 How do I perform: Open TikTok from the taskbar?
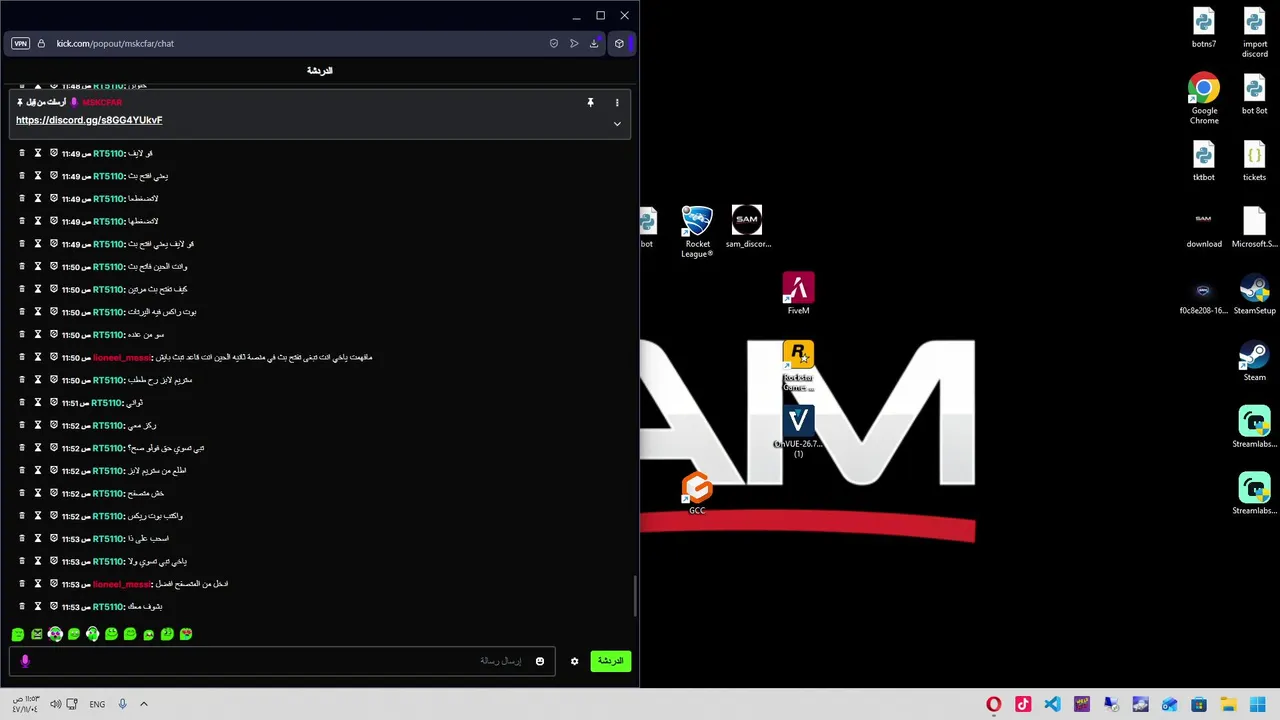1023,705
